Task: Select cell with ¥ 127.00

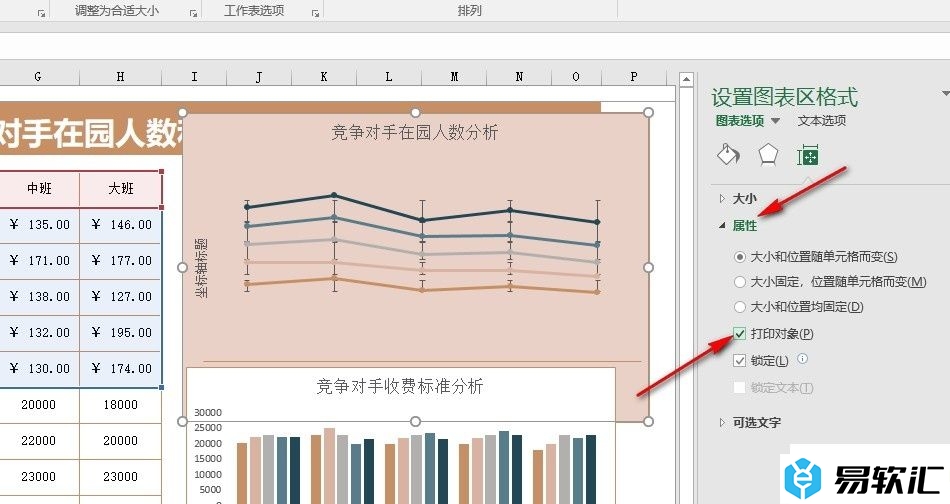Action: coord(121,296)
